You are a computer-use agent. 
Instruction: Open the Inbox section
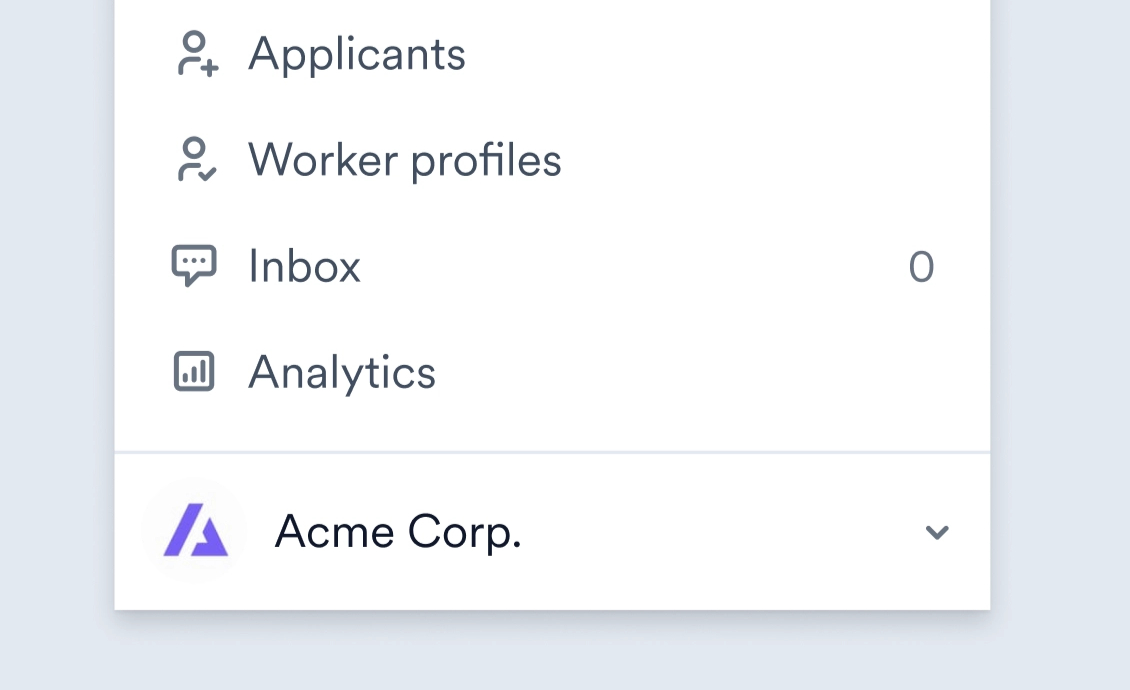pos(304,267)
